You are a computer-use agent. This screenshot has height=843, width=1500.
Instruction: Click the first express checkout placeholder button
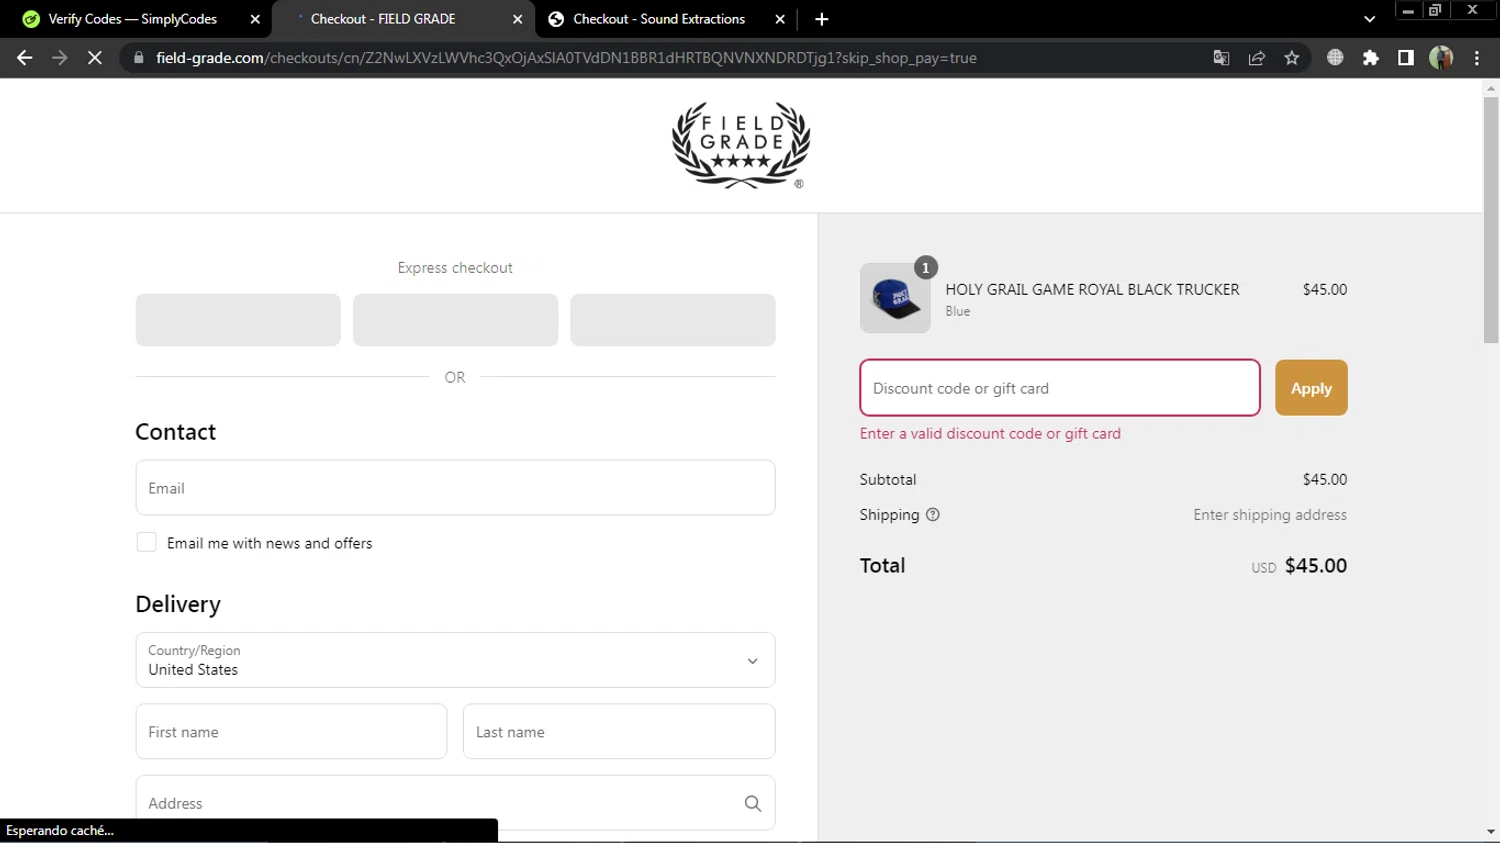pos(238,320)
